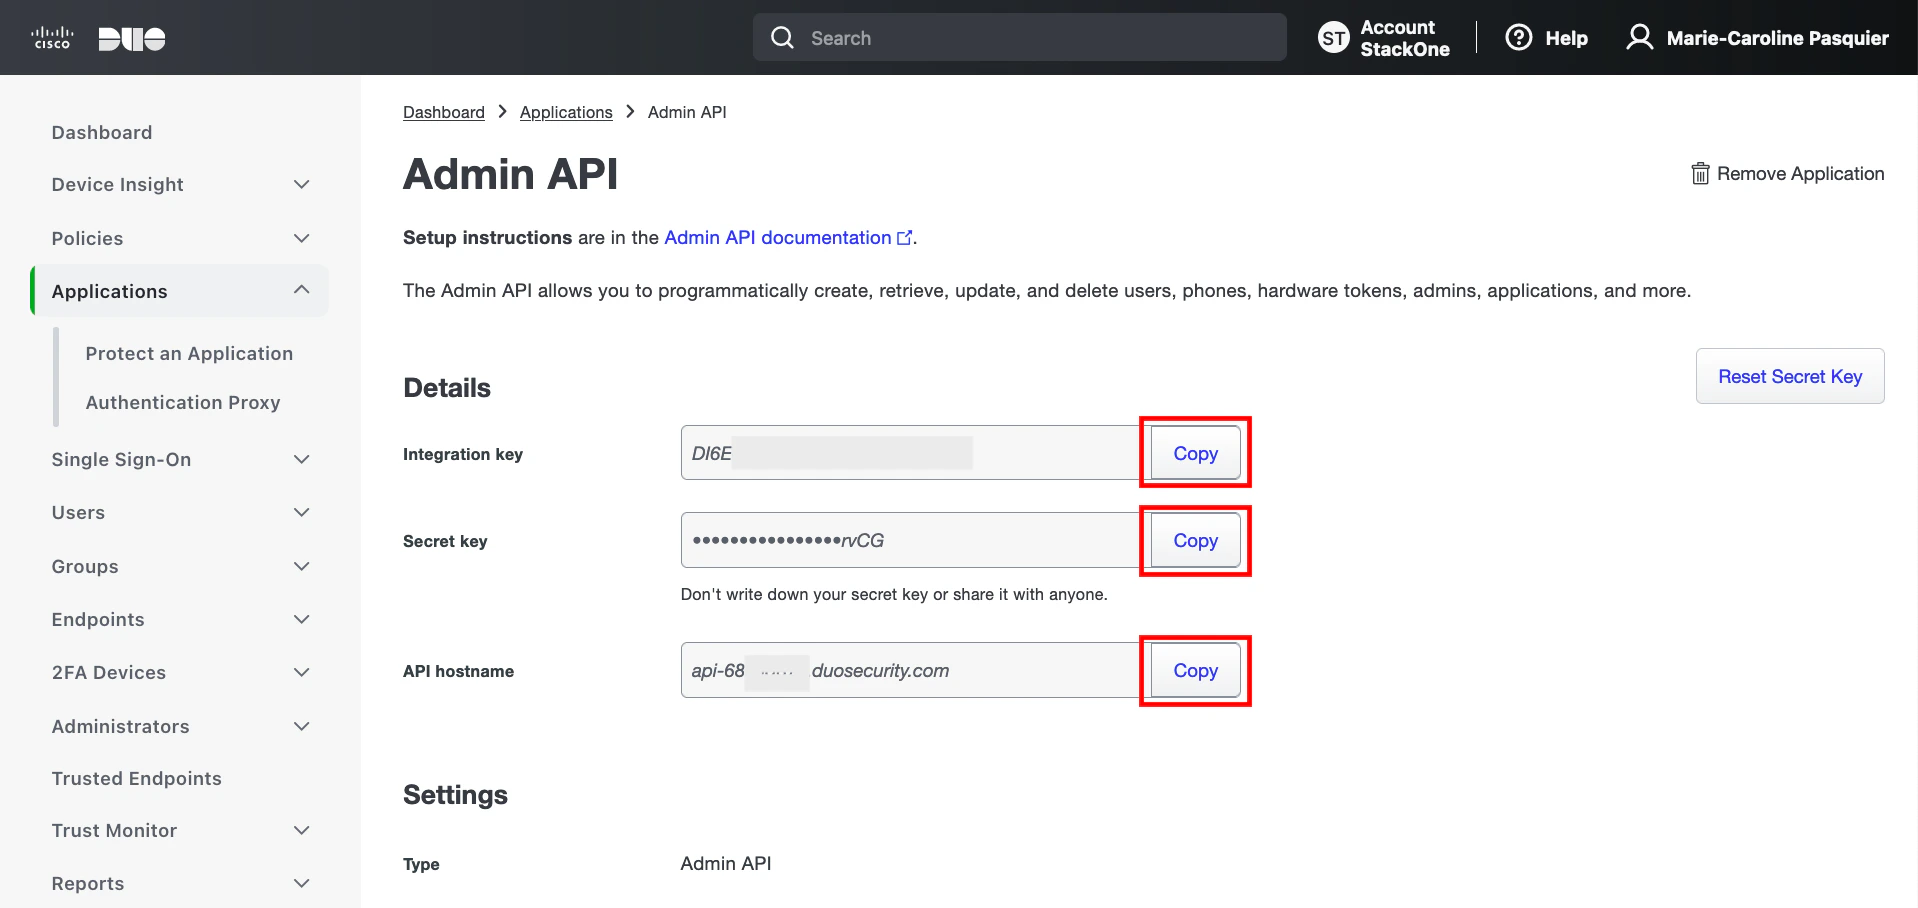Open Policies in the sidebar

88,238
